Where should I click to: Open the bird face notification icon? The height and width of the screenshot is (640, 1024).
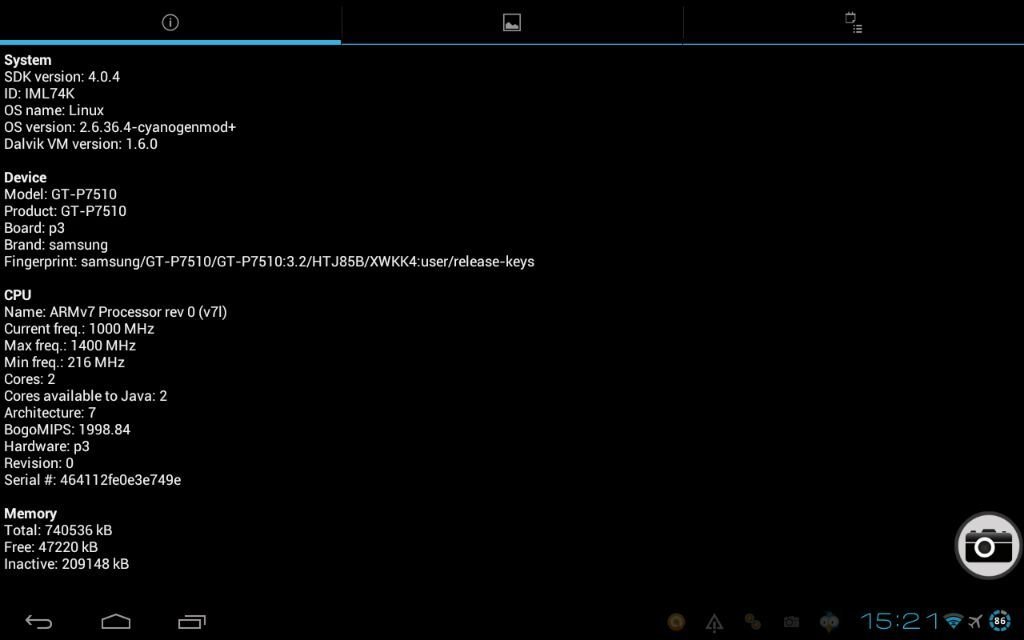pyautogui.click(x=829, y=622)
